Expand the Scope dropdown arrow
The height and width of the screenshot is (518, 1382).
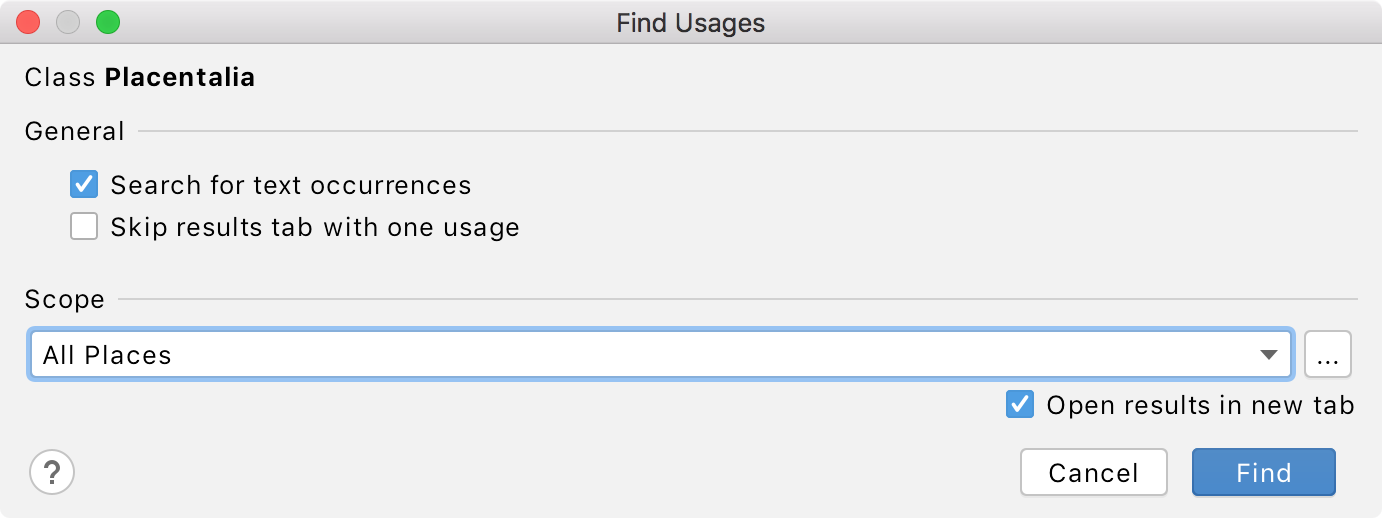pos(1269,355)
